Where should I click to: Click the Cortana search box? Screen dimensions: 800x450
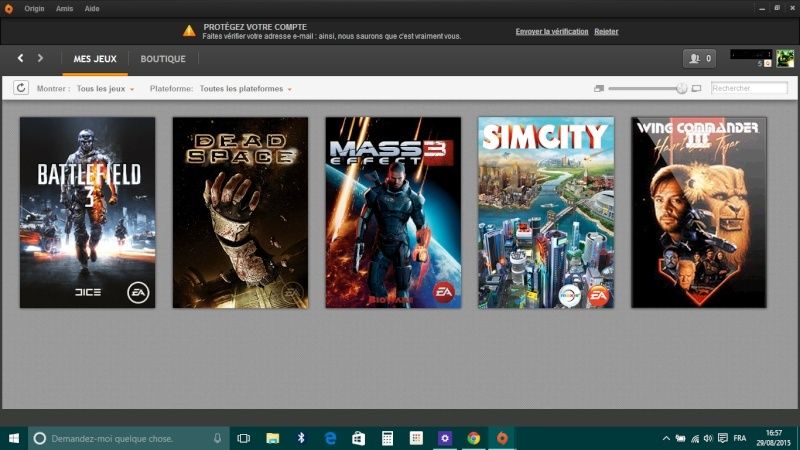[x=129, y=438]
